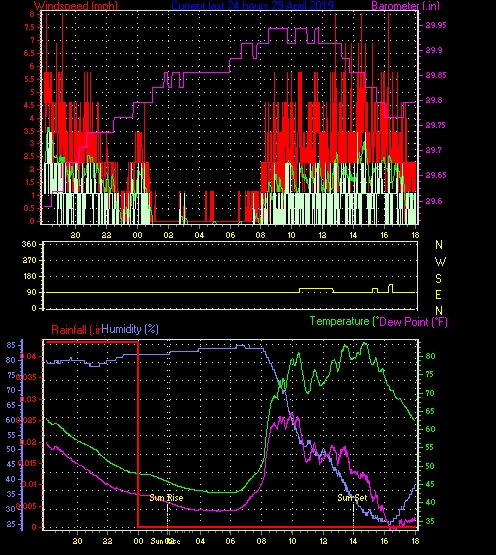Image resolution: width=496 pixels, height=555 pixels.
Task: Select the 29.9 barometer axis label
Action: point(434,50)
